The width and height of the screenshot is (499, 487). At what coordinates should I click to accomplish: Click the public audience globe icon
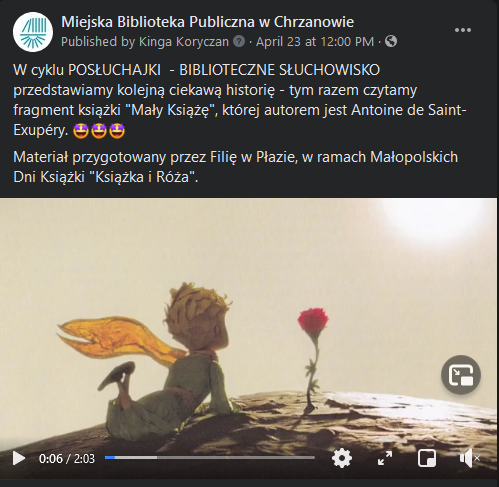pyautogui.click(x=391, y=42)
